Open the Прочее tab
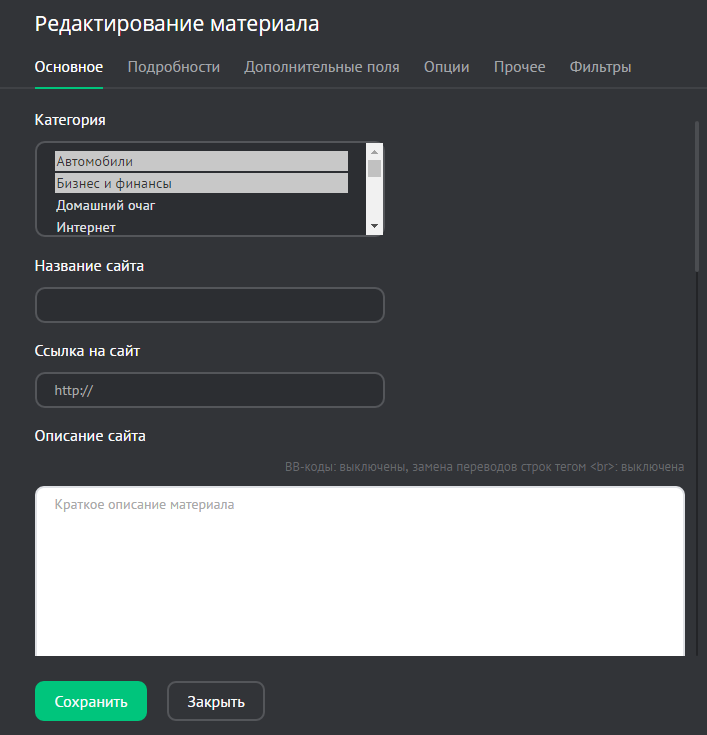The width and height of the screenshot is (707, 735). click(x=519, y=67)
